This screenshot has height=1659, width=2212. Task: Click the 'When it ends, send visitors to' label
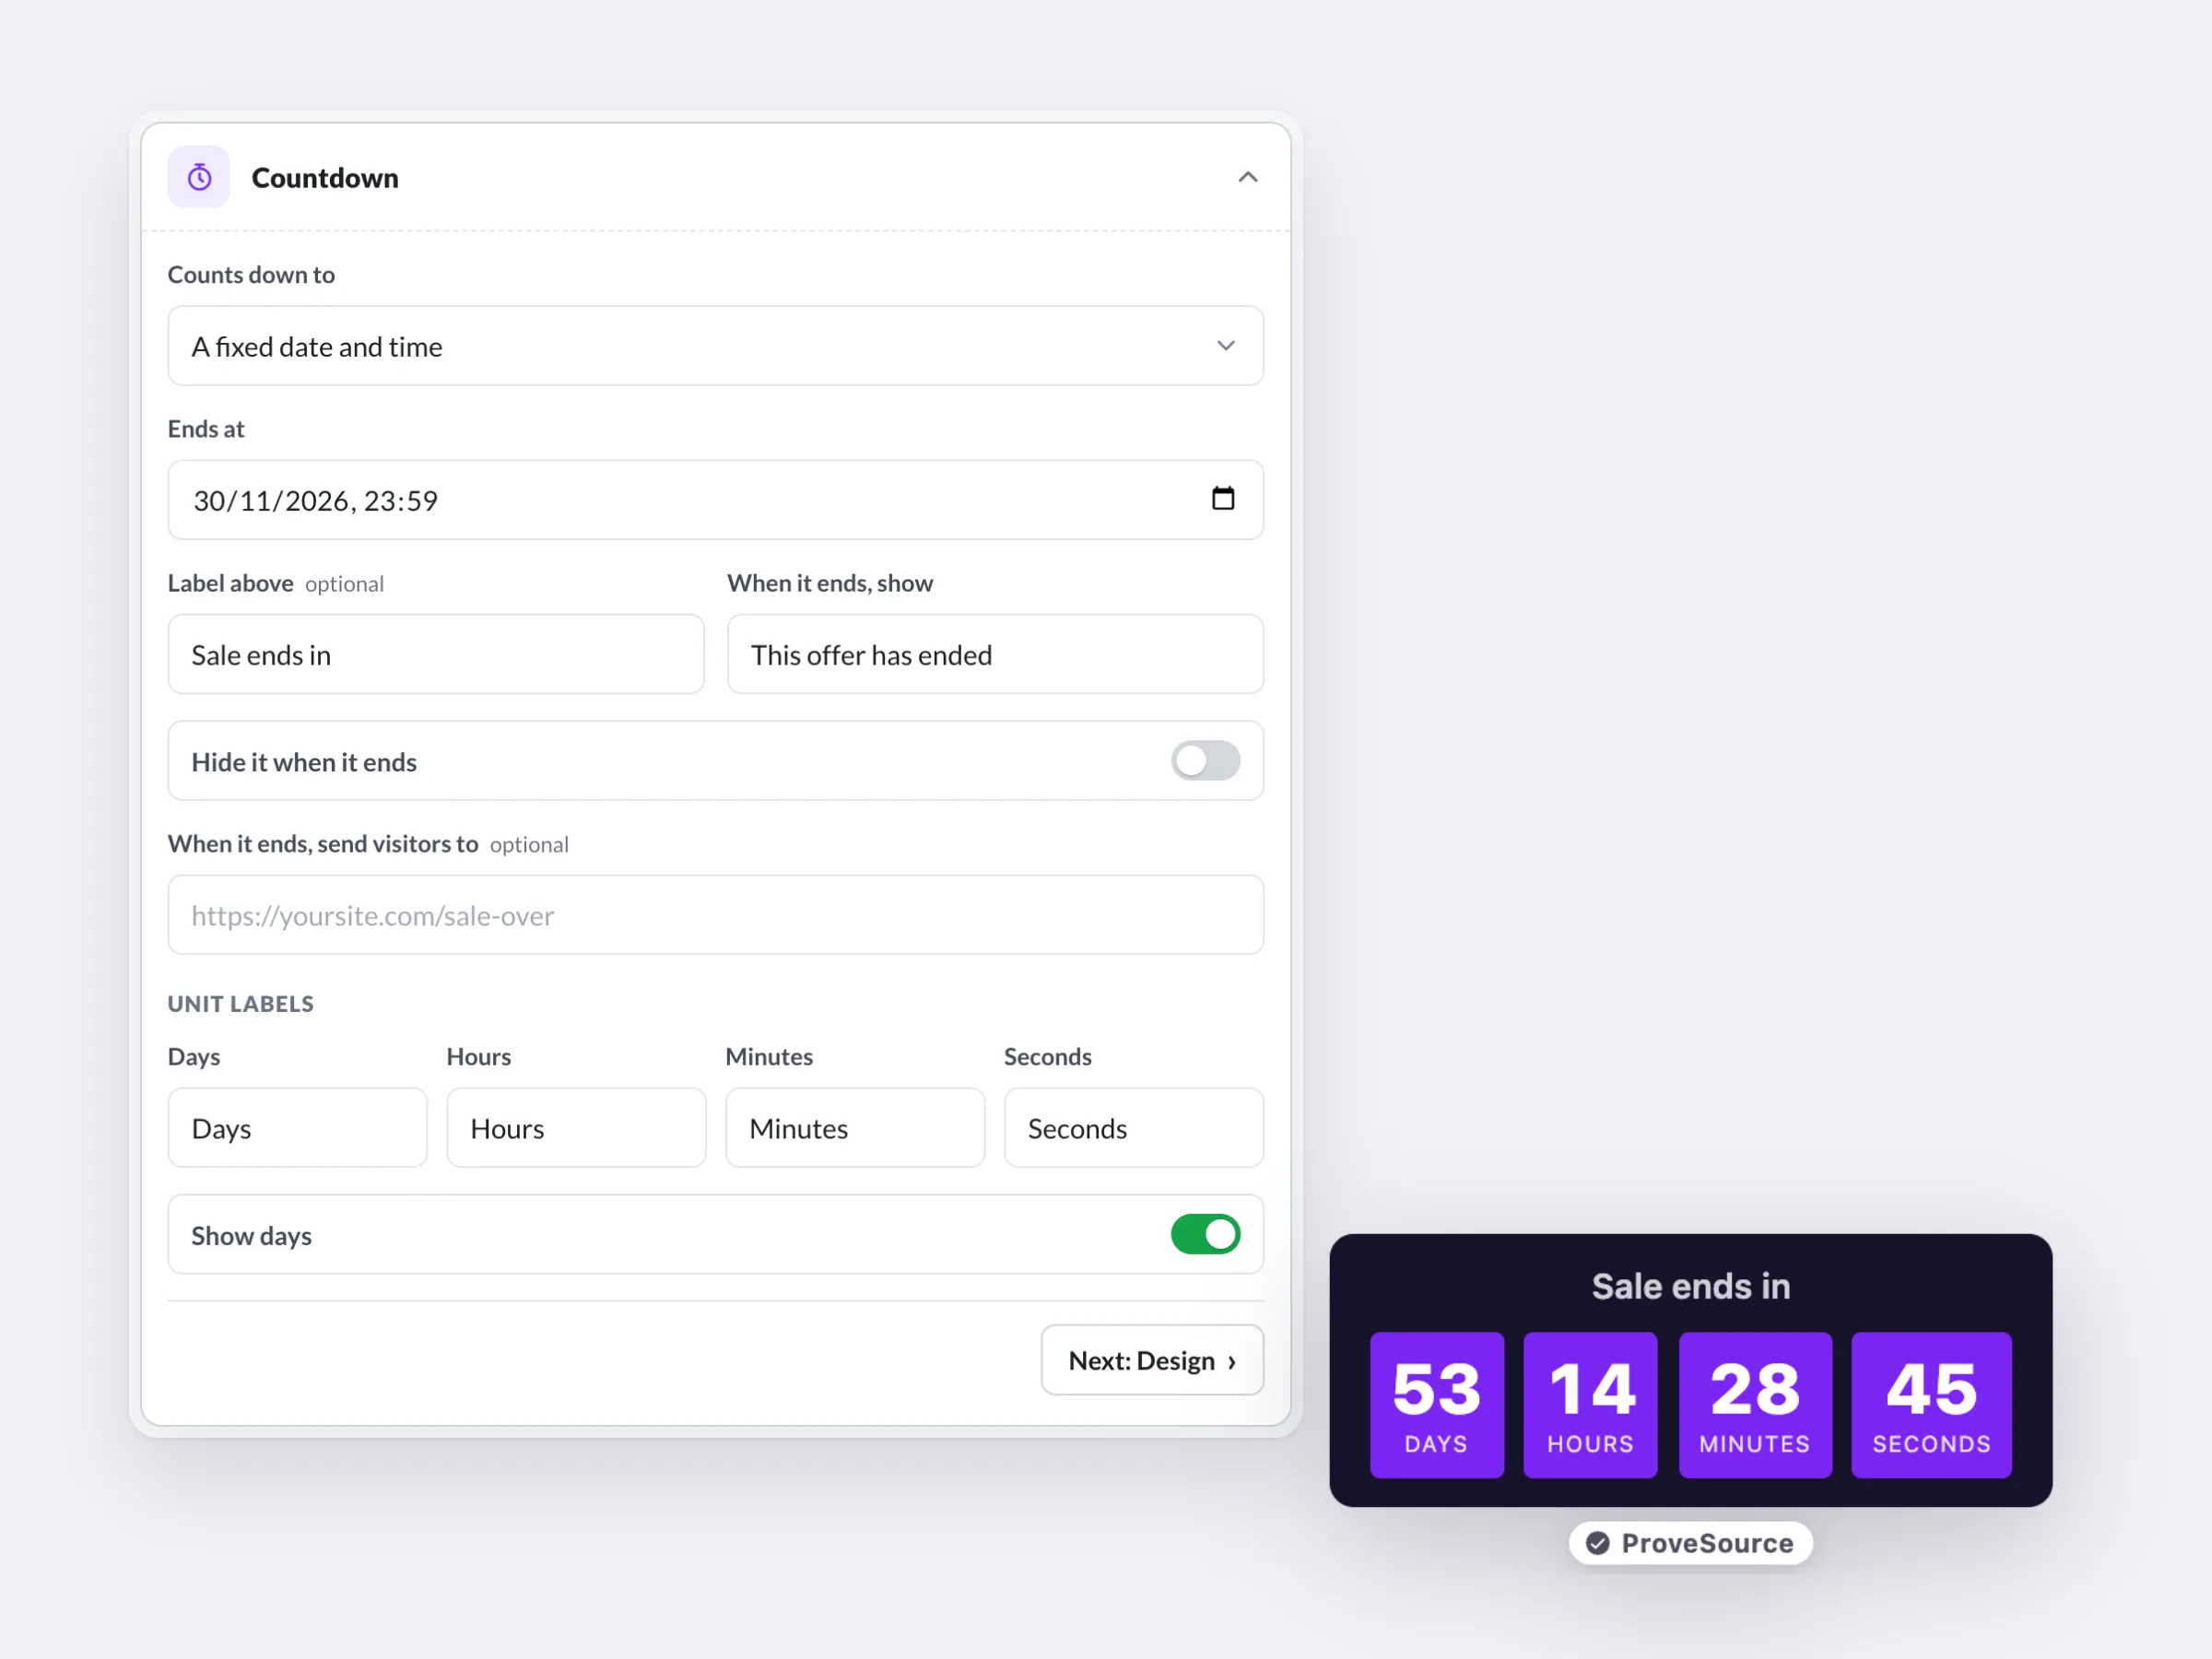pyautogui.click(x=323, y=844)
